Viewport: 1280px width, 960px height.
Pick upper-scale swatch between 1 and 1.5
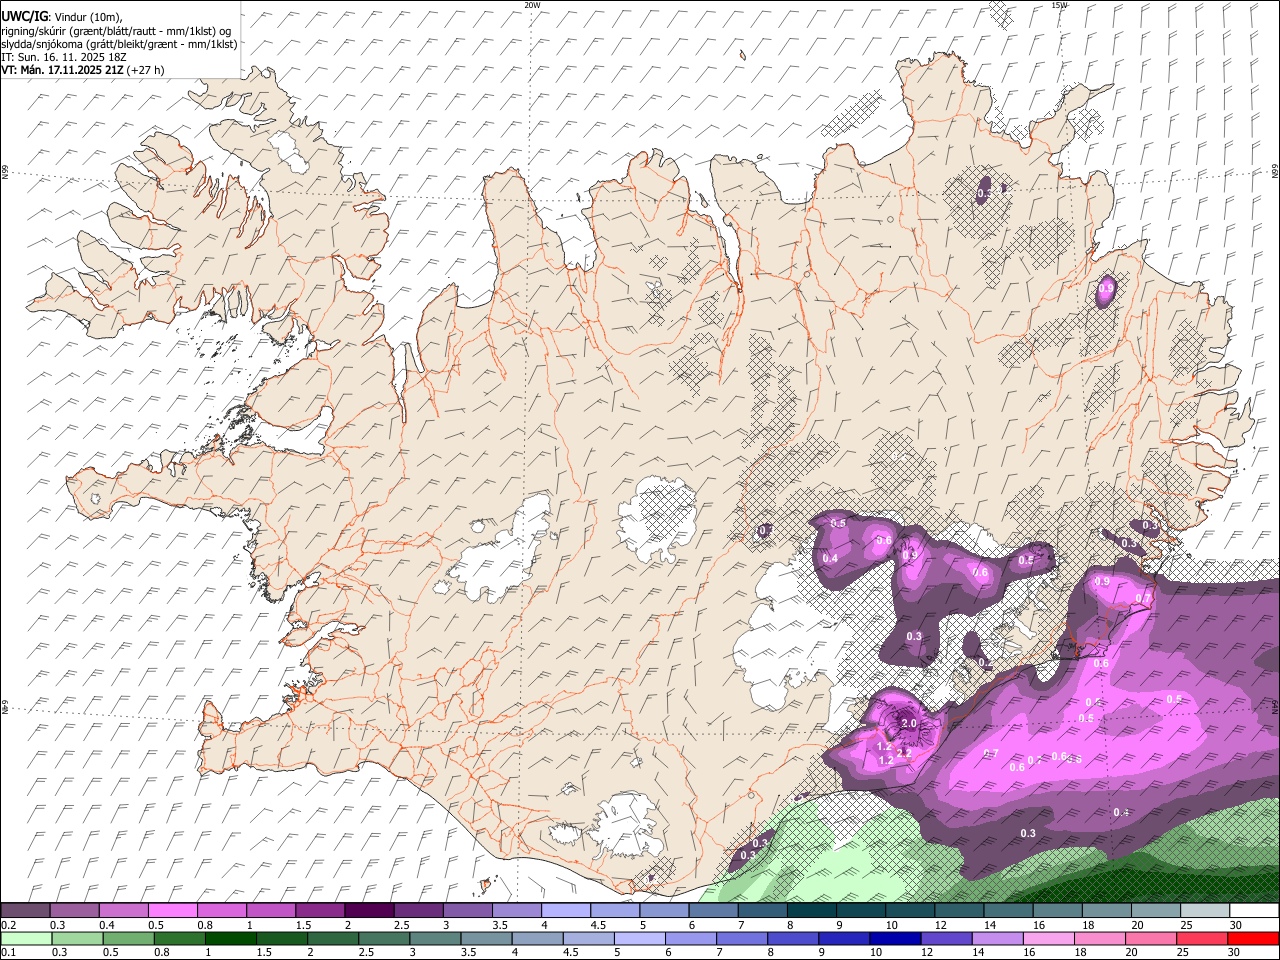click(x=271, y=911)
